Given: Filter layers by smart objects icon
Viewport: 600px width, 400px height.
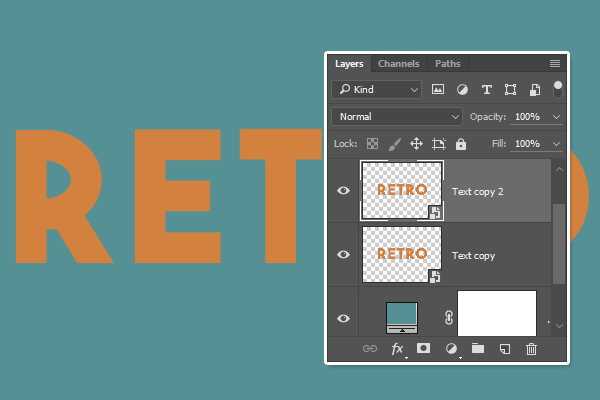Looking at the screenshot, I should [x=535, y=90].
